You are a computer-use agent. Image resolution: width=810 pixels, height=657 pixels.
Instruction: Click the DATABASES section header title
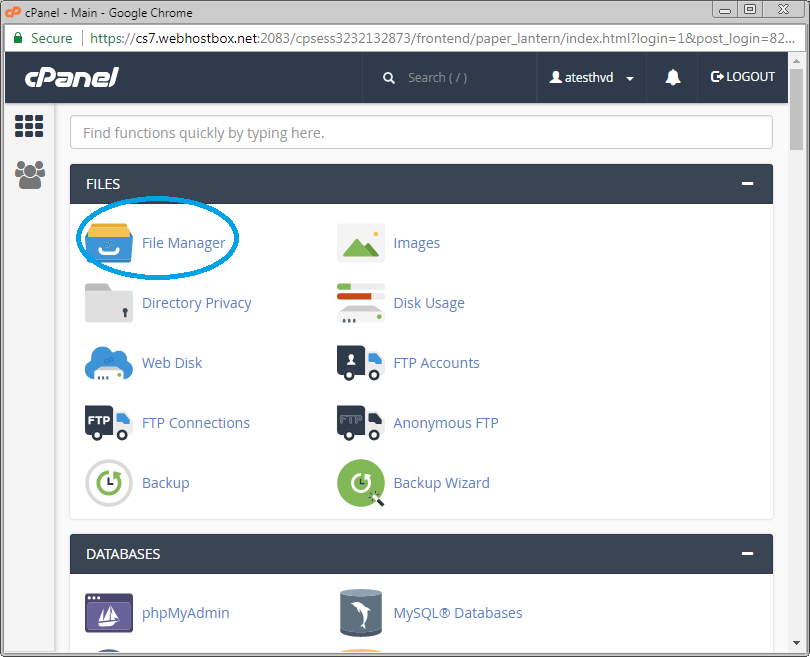coord(123,554)
